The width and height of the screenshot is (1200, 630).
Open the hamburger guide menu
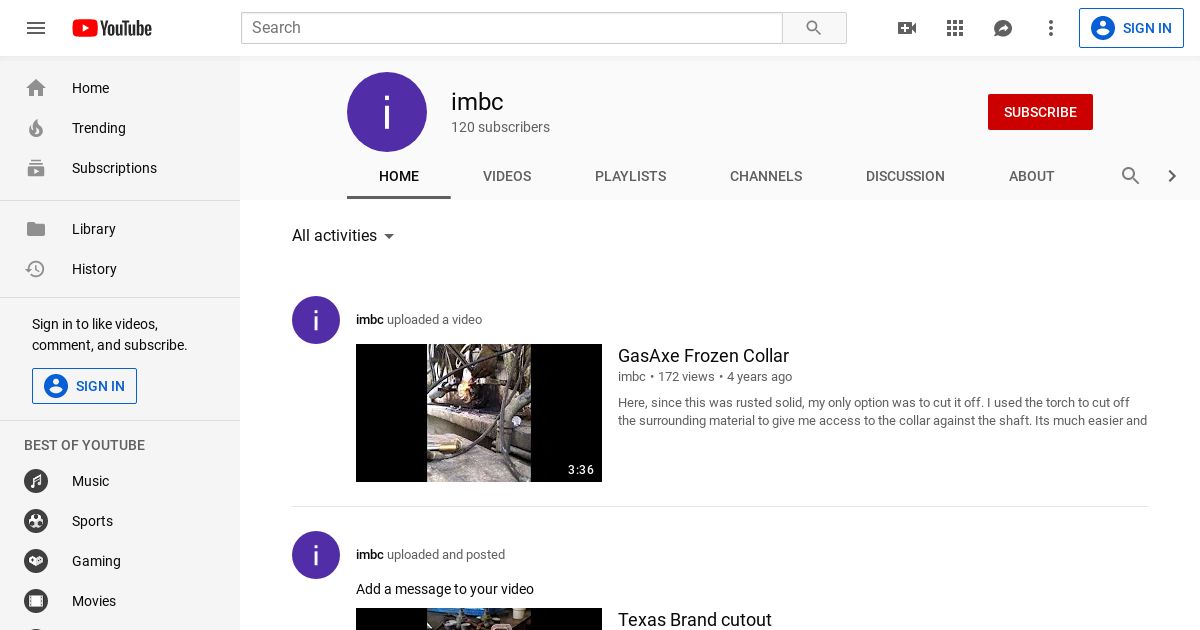coord(36,28)
